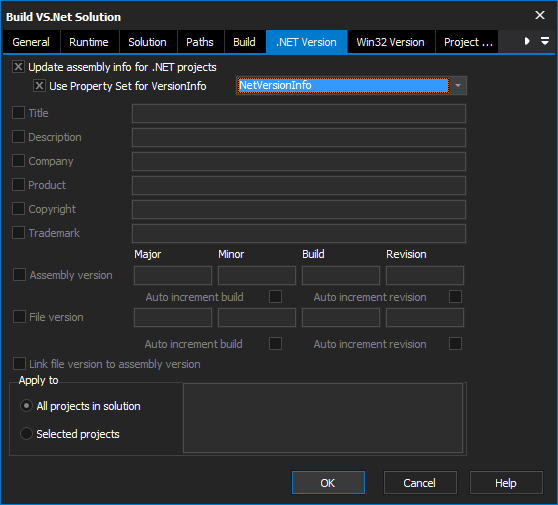Toggle File version Auto increment revision

456,344
